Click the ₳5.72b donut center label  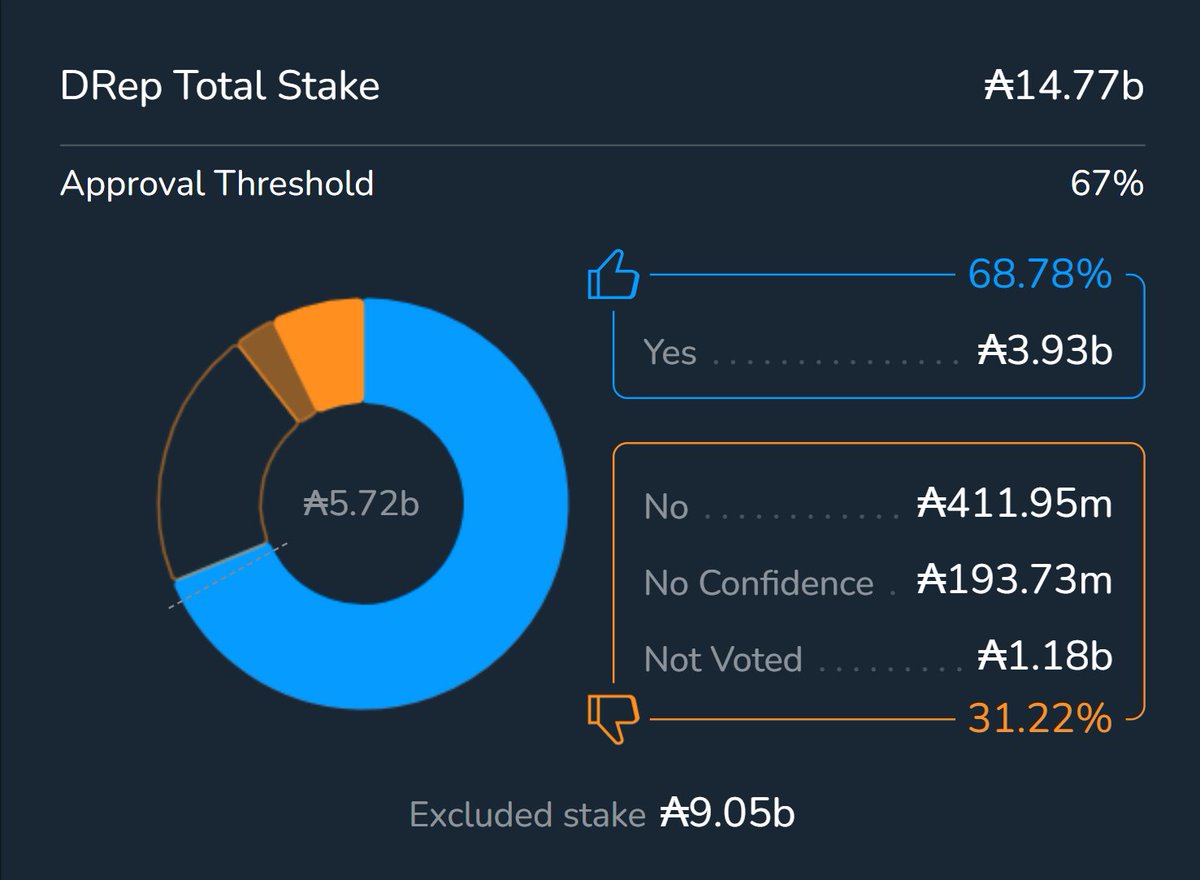(x=362, y=503)
